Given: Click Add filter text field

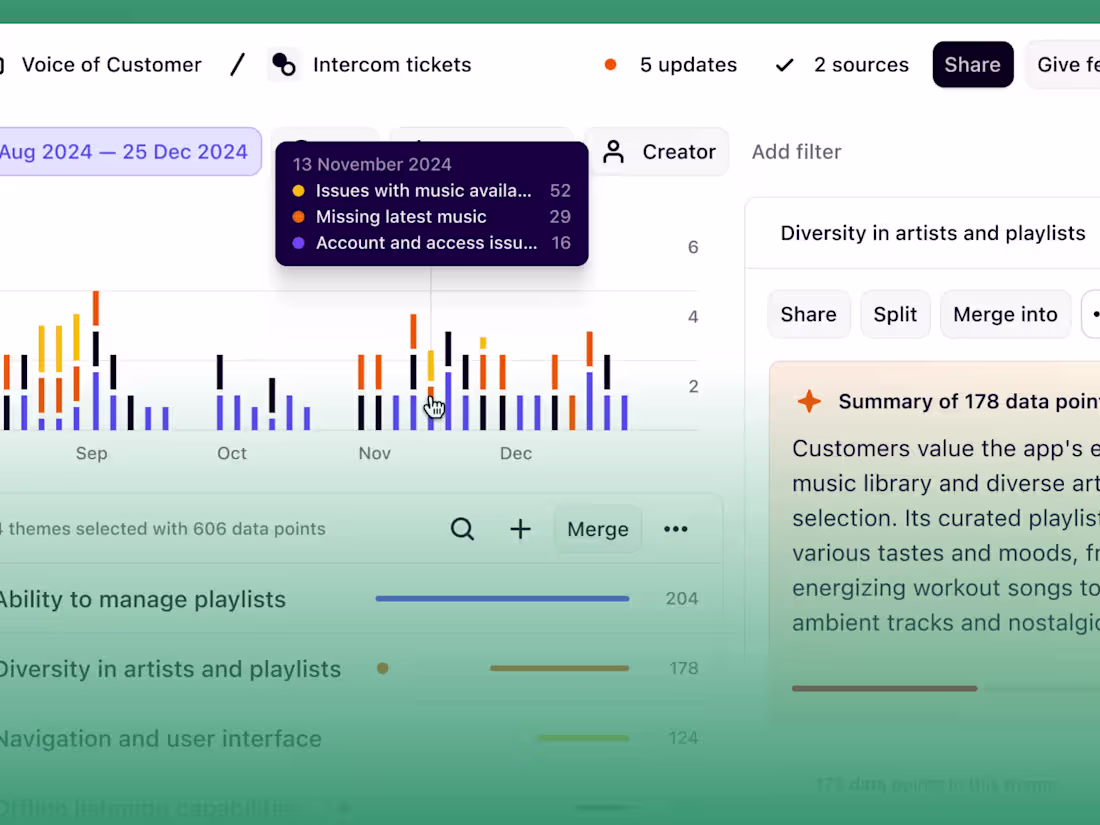Looking at the screenshot, I should (796, 152).
